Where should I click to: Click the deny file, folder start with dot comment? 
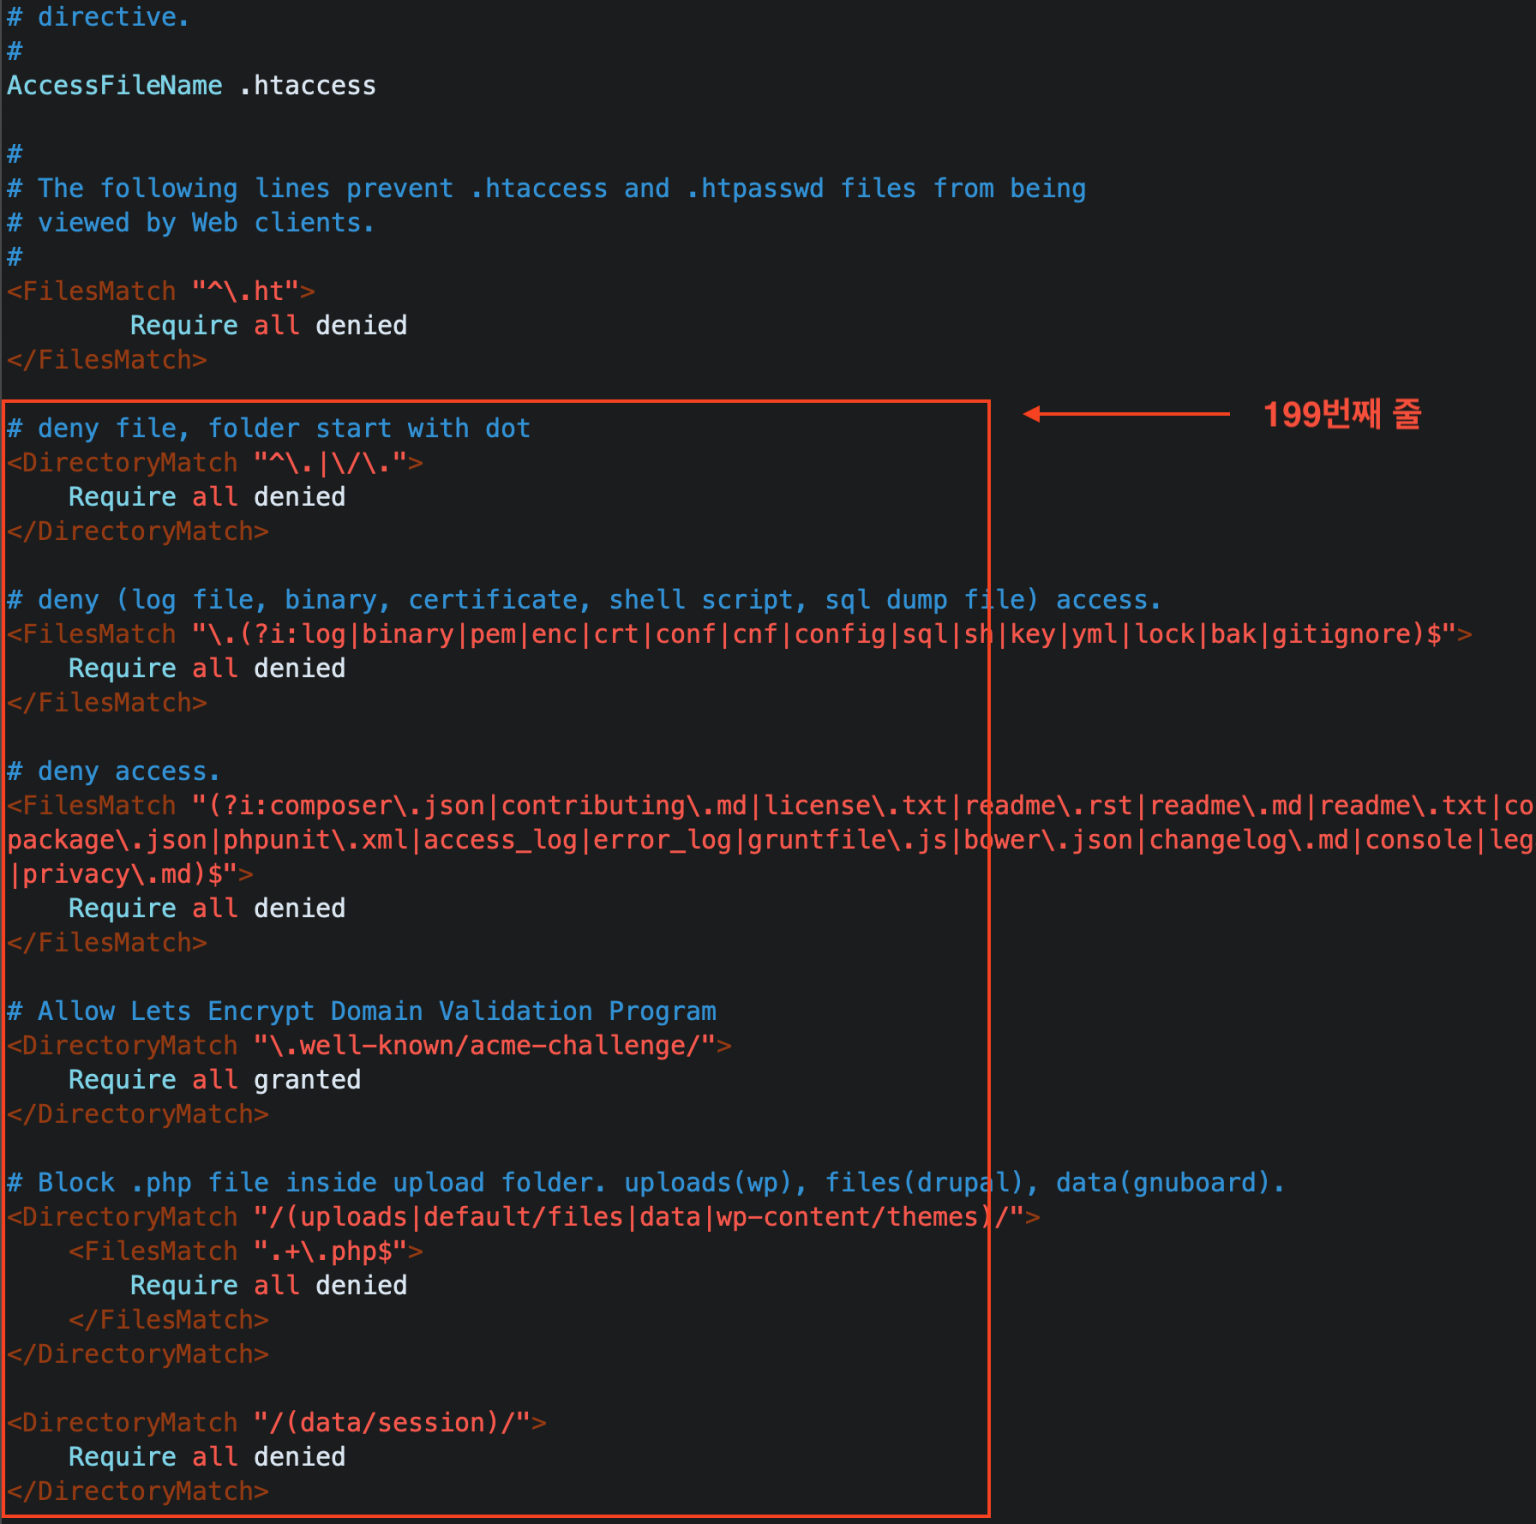coord(268,428)
